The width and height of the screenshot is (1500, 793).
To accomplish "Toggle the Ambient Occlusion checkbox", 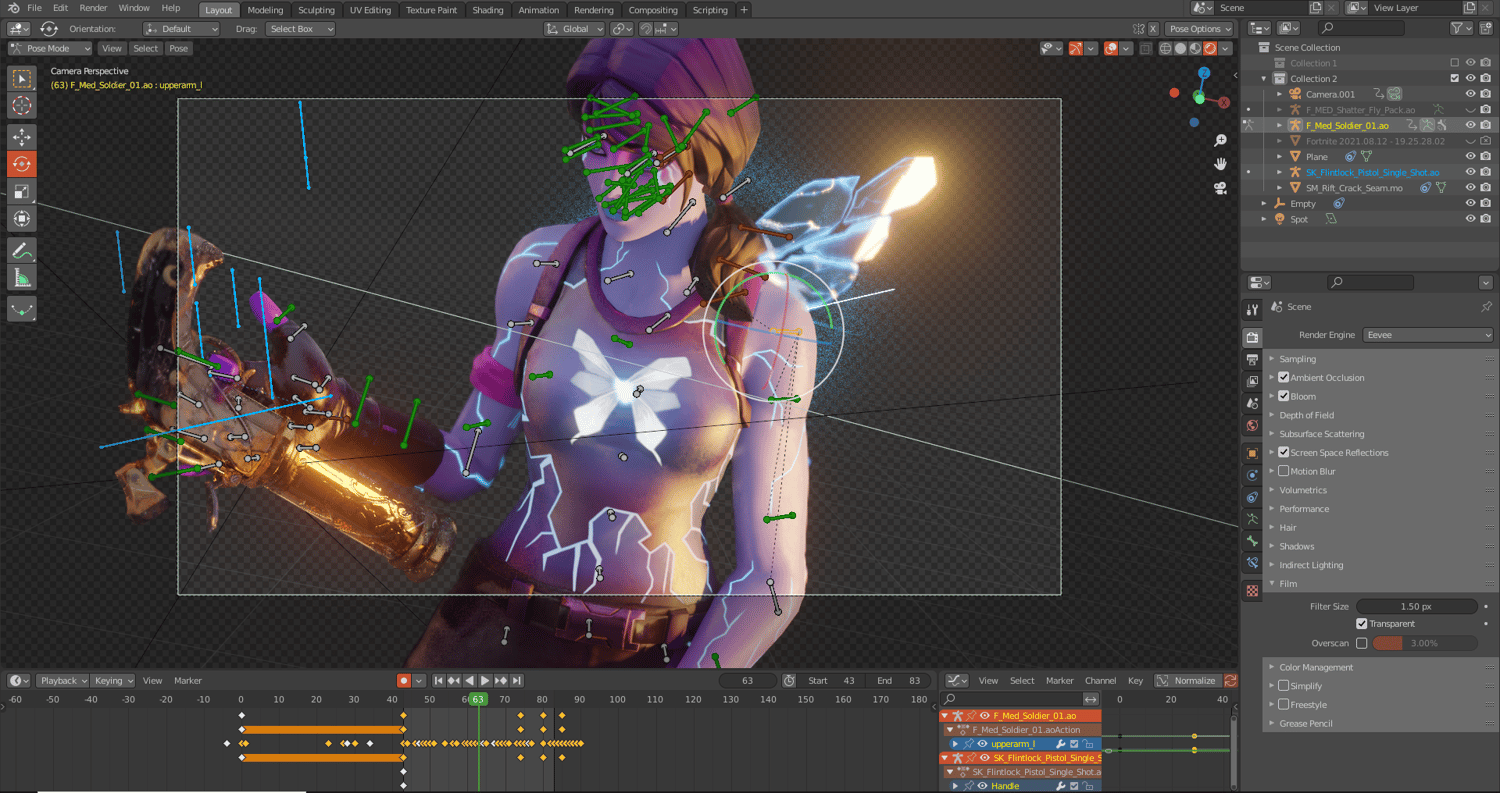I will click(1284, 378).
